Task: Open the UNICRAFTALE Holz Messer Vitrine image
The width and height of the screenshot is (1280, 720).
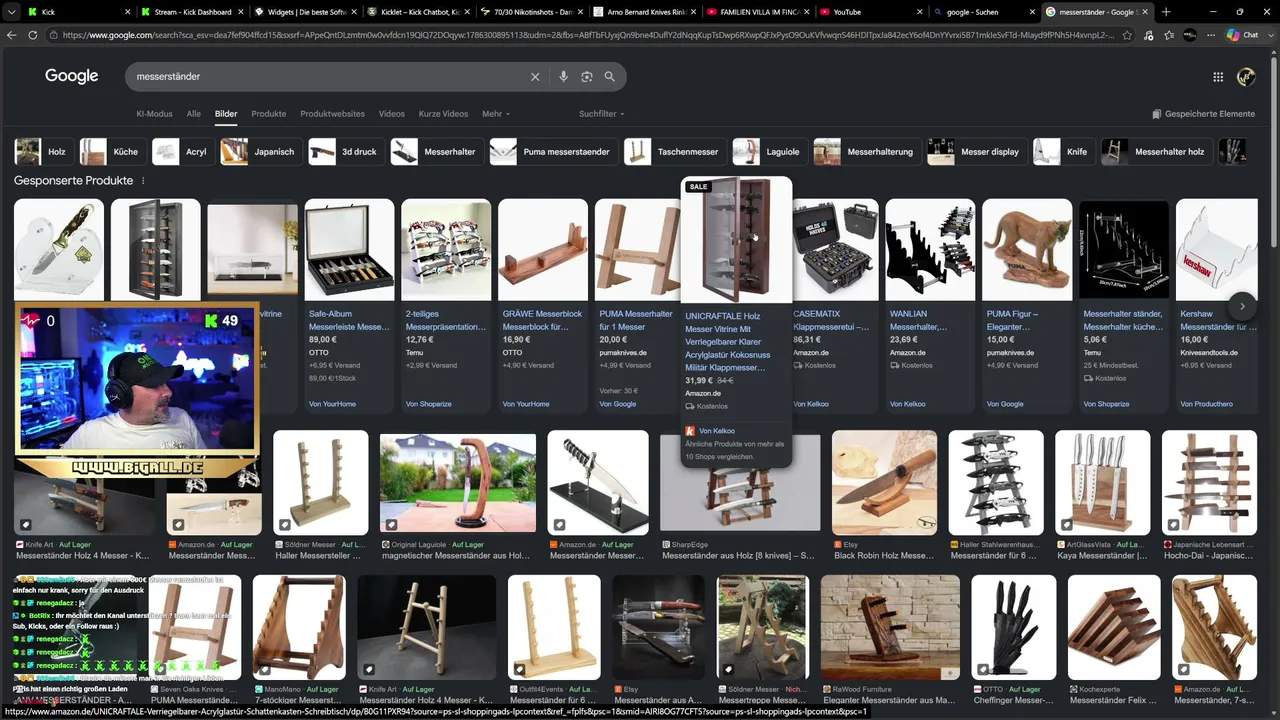Action: click(x=736, y=240)
